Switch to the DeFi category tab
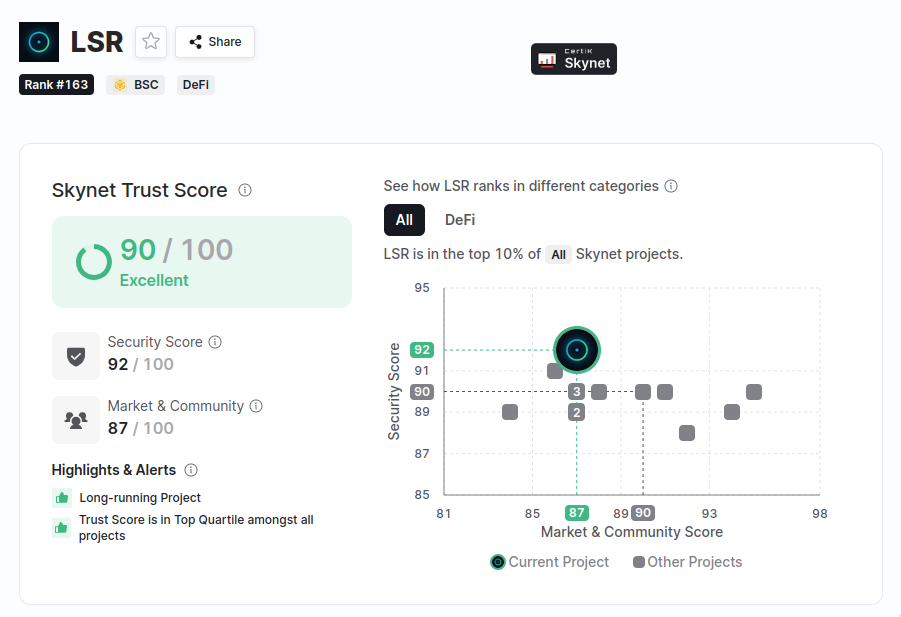This screenshot has width=901, height=617. click(459, 219)
